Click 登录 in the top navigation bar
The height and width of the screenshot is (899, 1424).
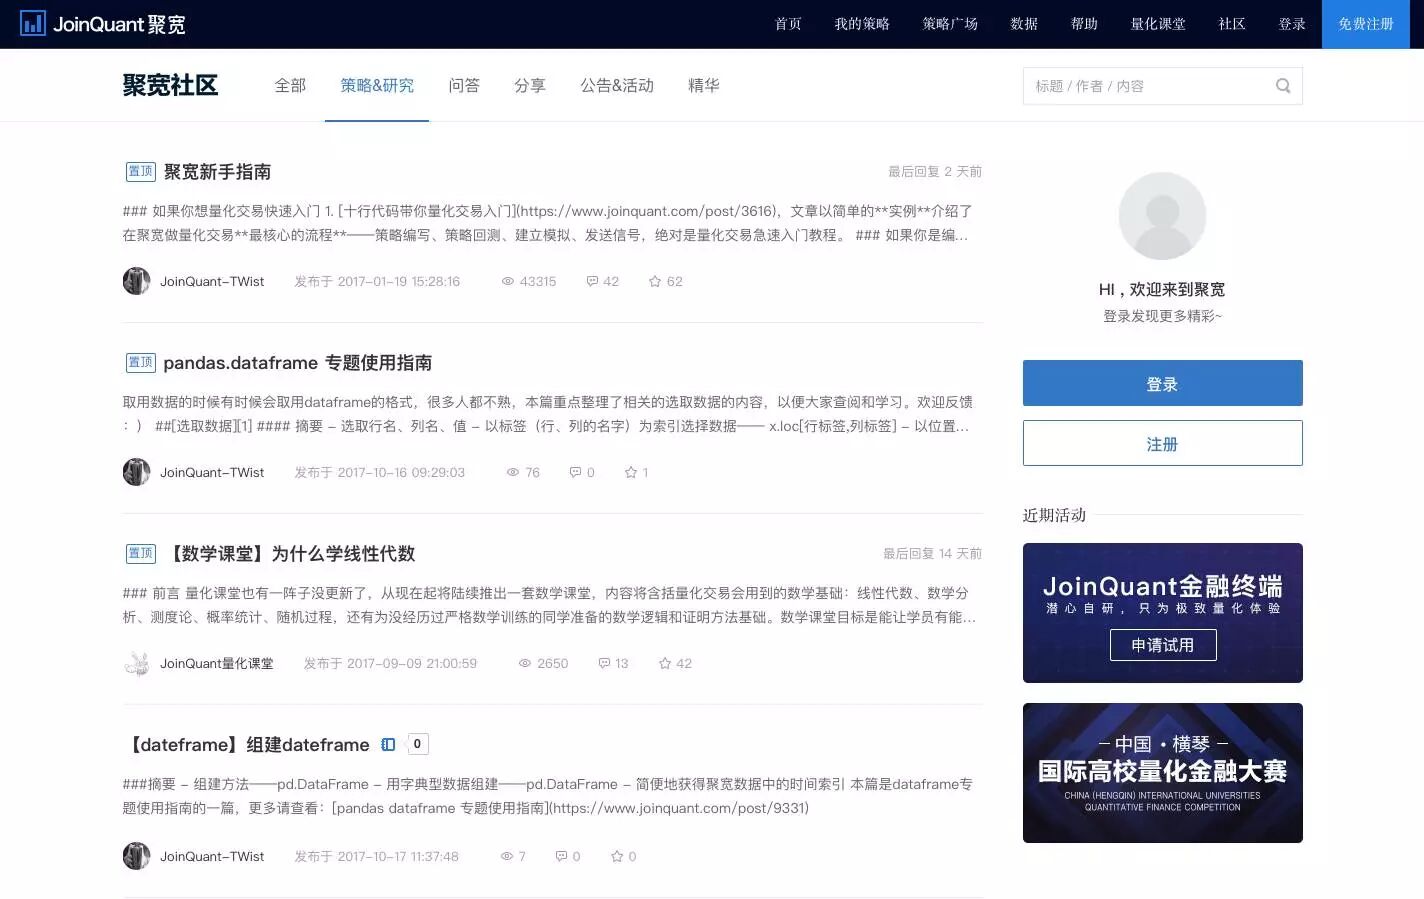click(1292, 24)
